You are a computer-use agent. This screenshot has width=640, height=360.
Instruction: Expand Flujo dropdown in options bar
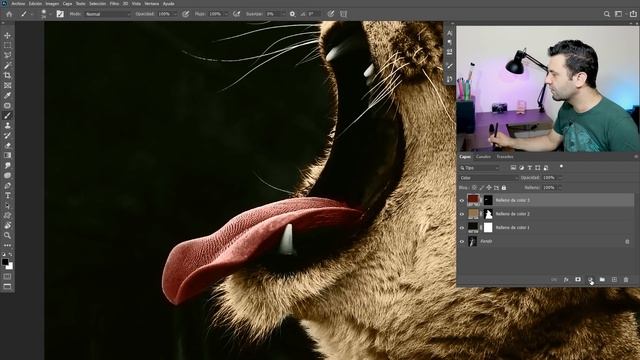(x=226, y=14)
